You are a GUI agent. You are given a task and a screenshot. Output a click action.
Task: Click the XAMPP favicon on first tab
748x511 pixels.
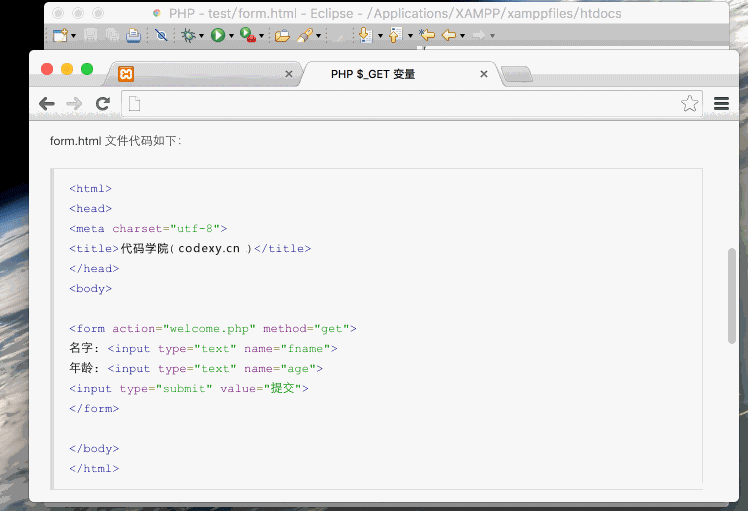pos(126,74)
